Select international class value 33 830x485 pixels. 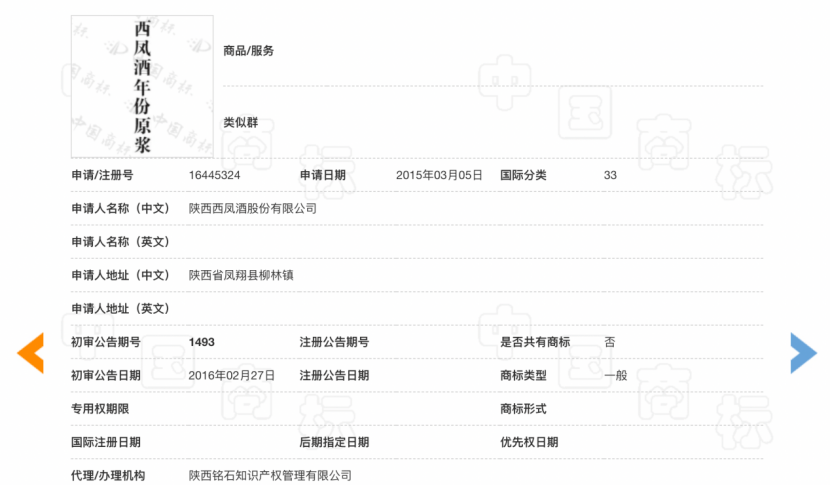pyautogui.click(x=610, y=175)
